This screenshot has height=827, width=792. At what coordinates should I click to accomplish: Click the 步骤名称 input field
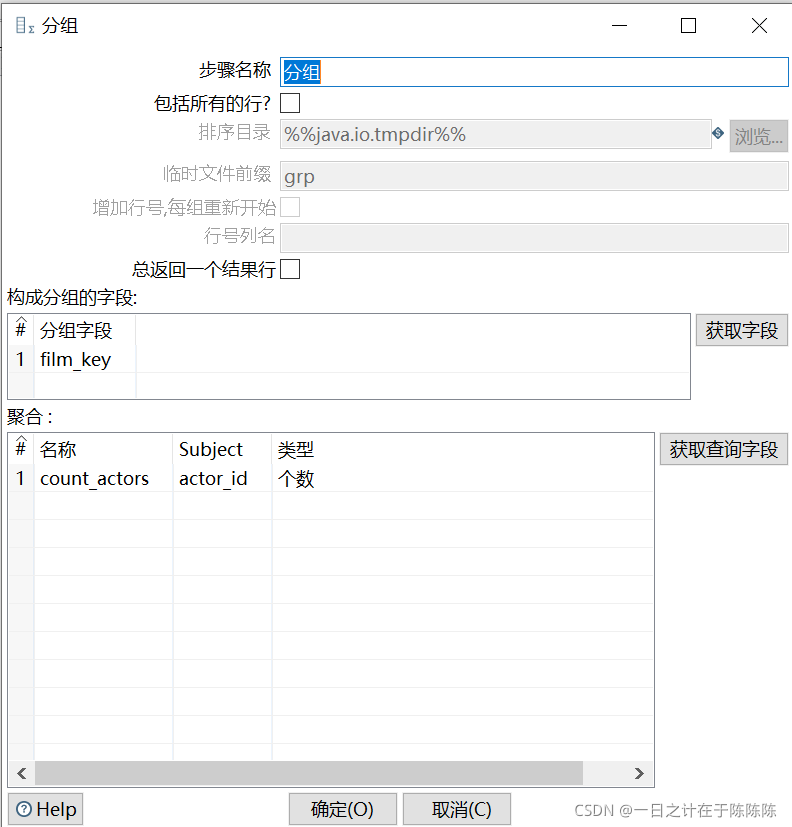pos(534,72)
